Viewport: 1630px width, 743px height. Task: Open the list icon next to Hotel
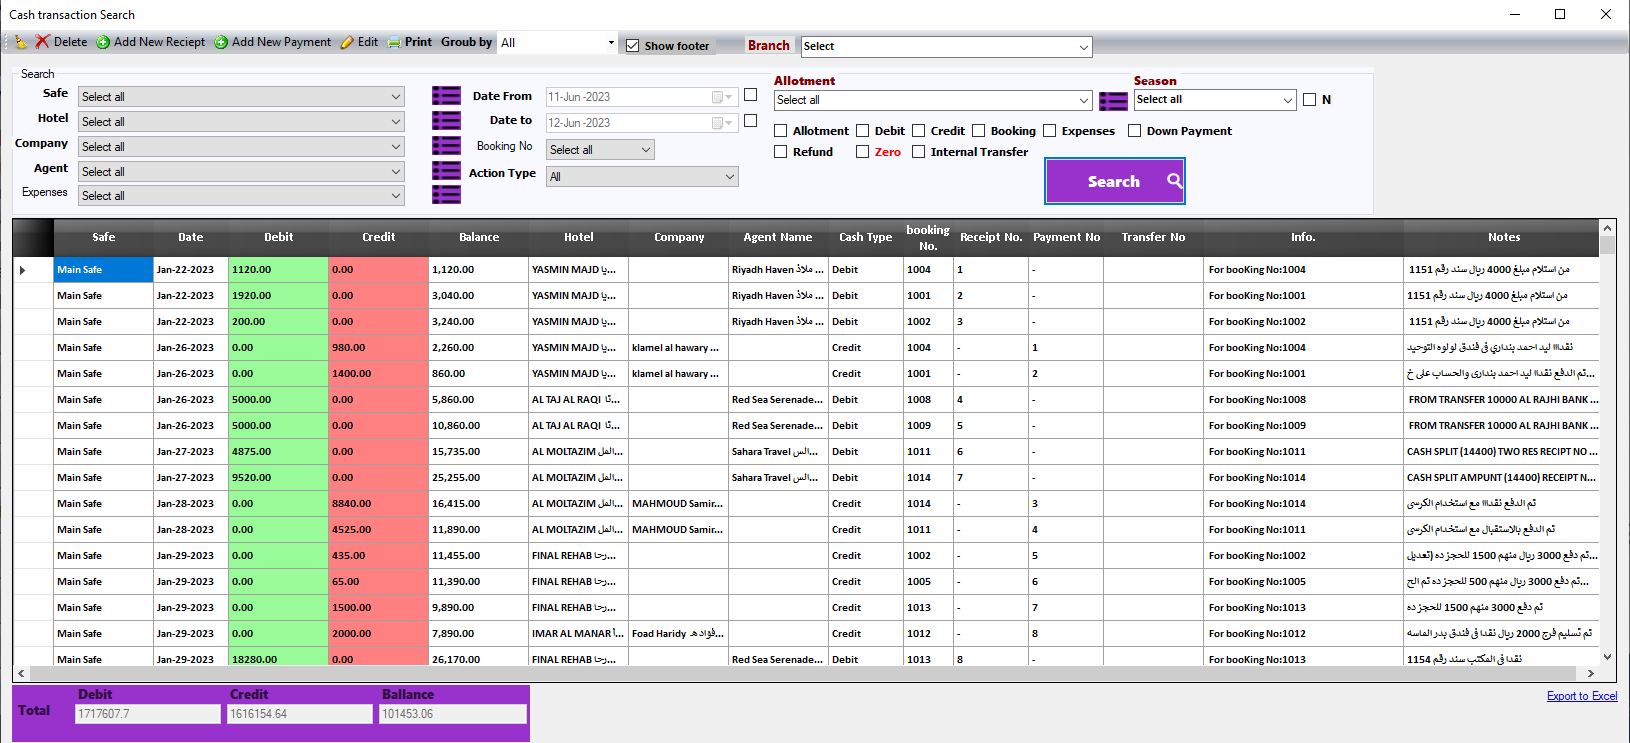point(446,120)
